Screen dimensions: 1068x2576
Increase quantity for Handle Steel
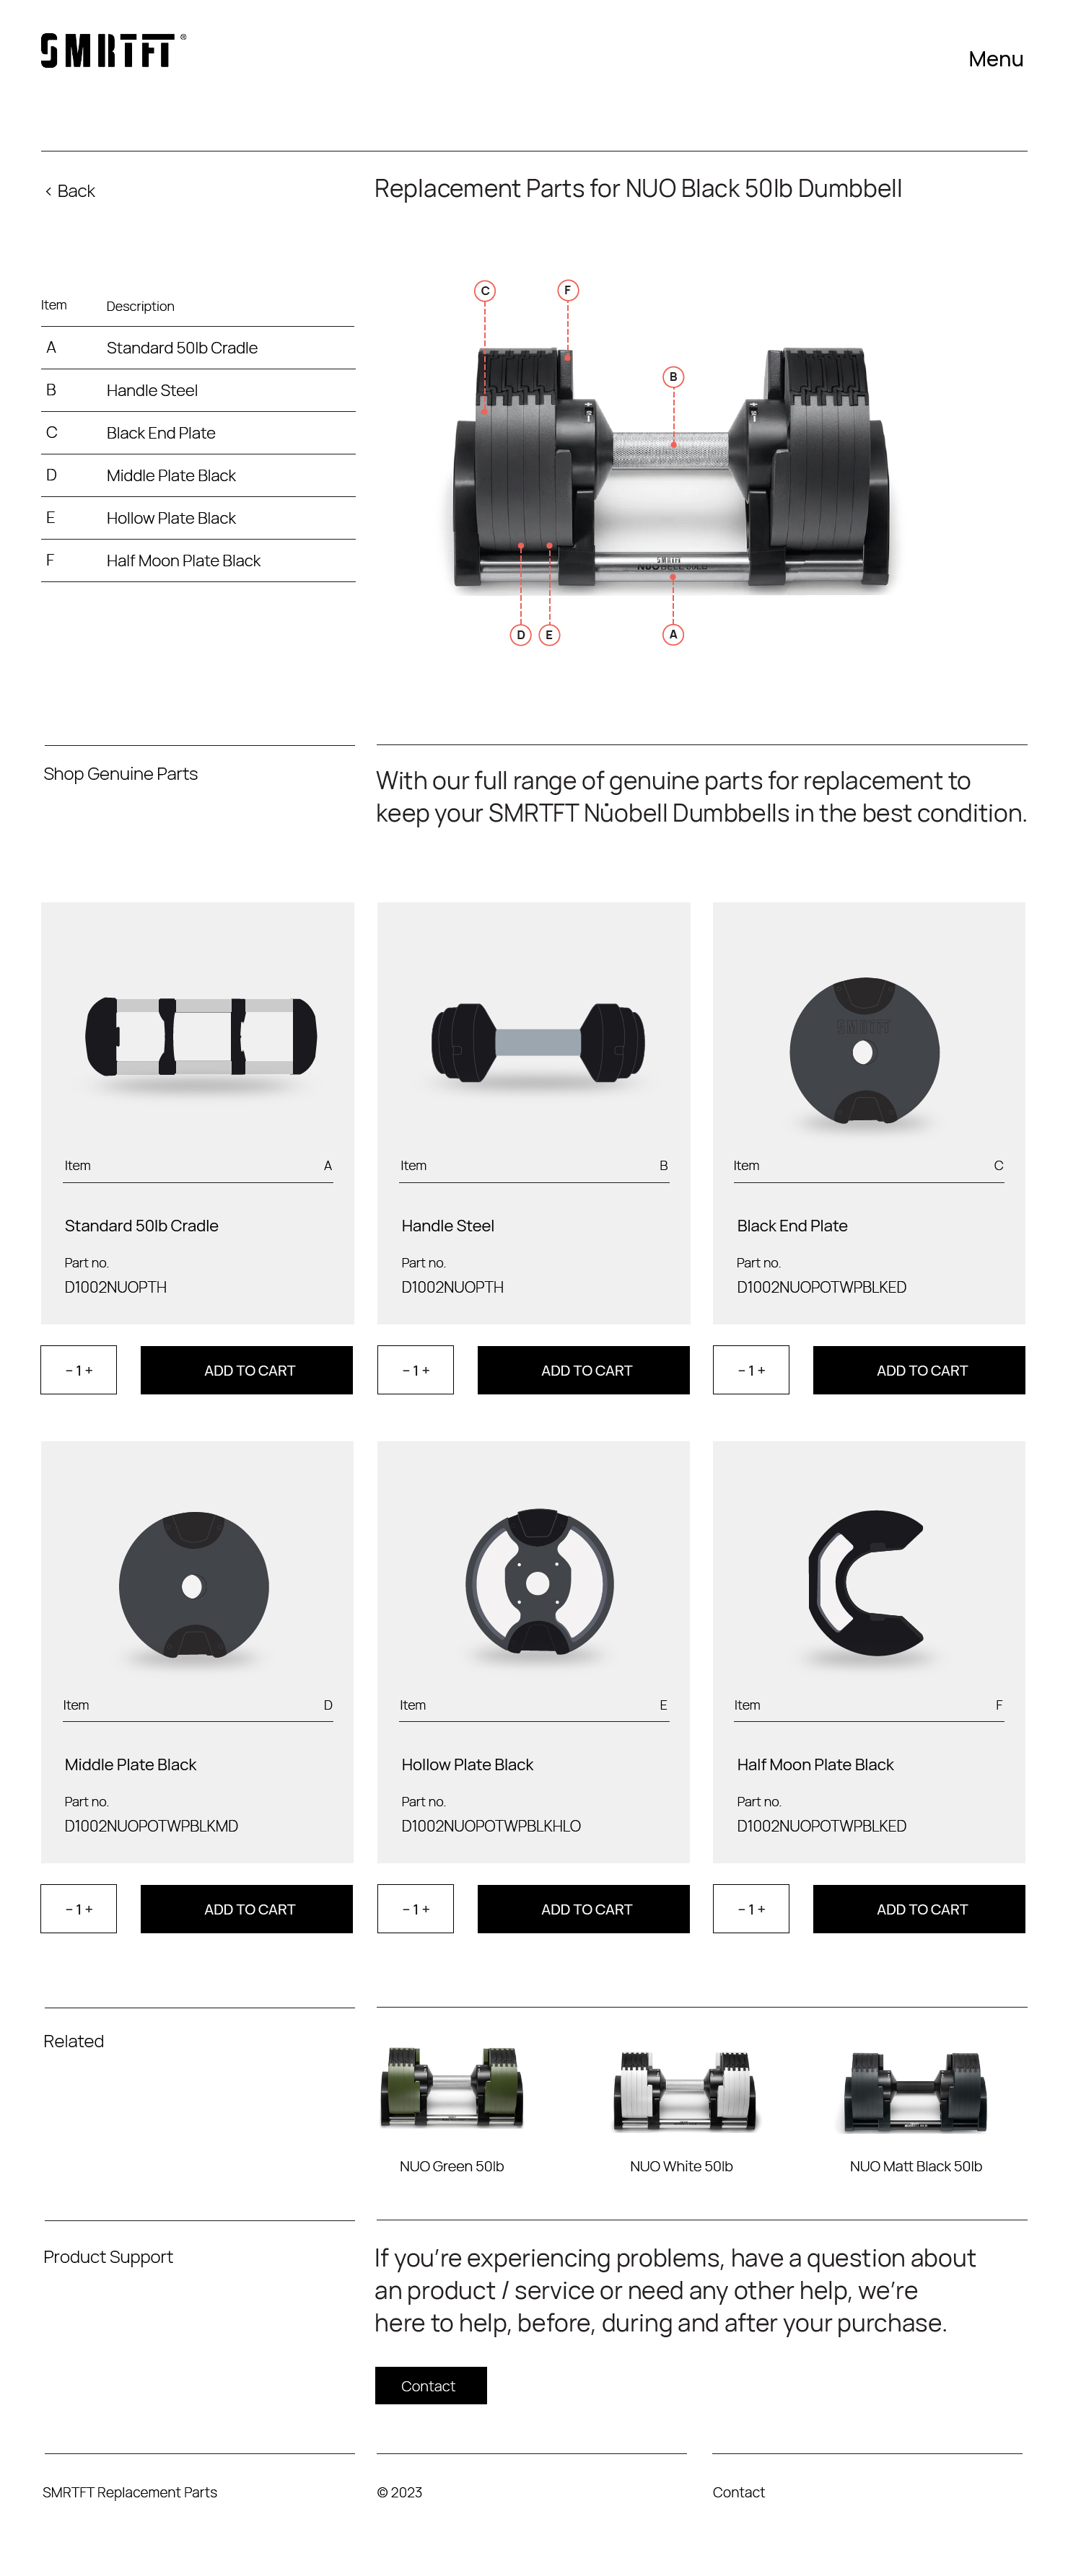click(427, 1370)
